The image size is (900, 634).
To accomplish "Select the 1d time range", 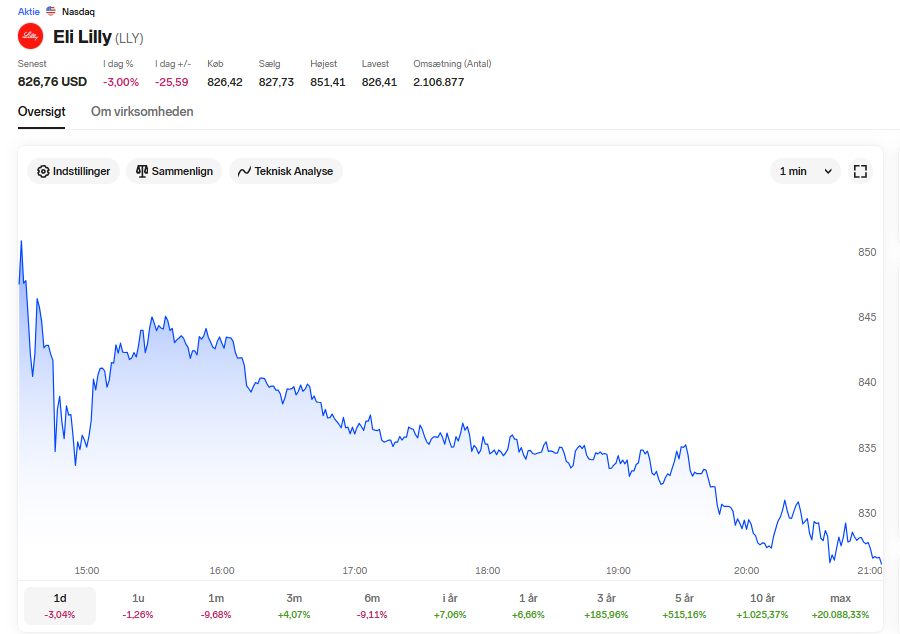I will 60,606.
